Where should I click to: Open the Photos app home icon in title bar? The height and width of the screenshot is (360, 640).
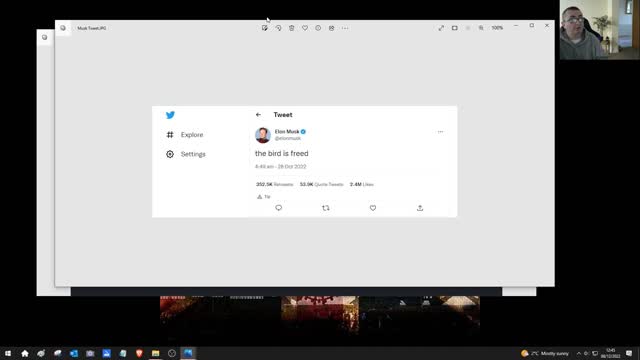pyautogui.click(x=63, y=28)
